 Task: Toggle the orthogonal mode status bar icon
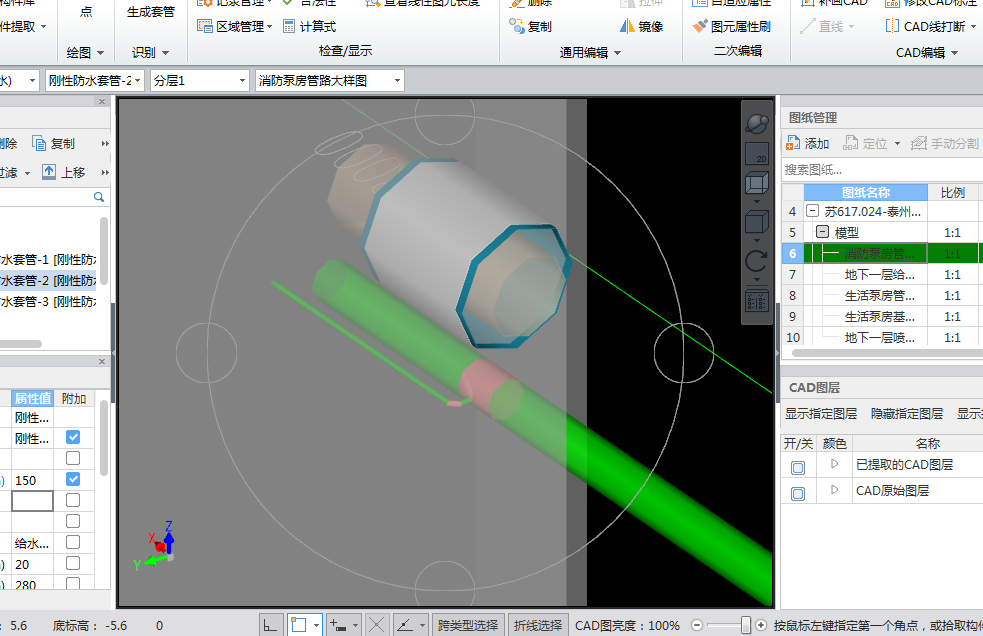coord(270,625)
